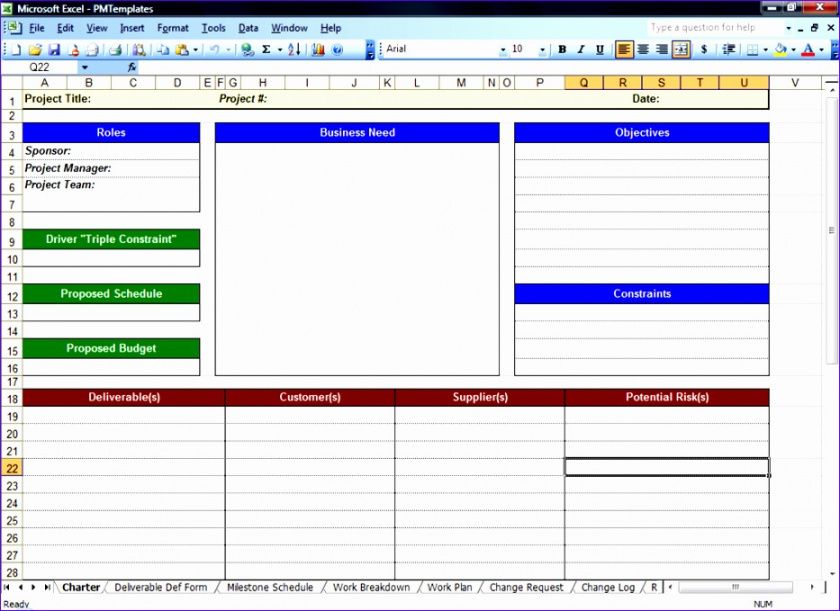Click the fx insert function button

point(132,67)
